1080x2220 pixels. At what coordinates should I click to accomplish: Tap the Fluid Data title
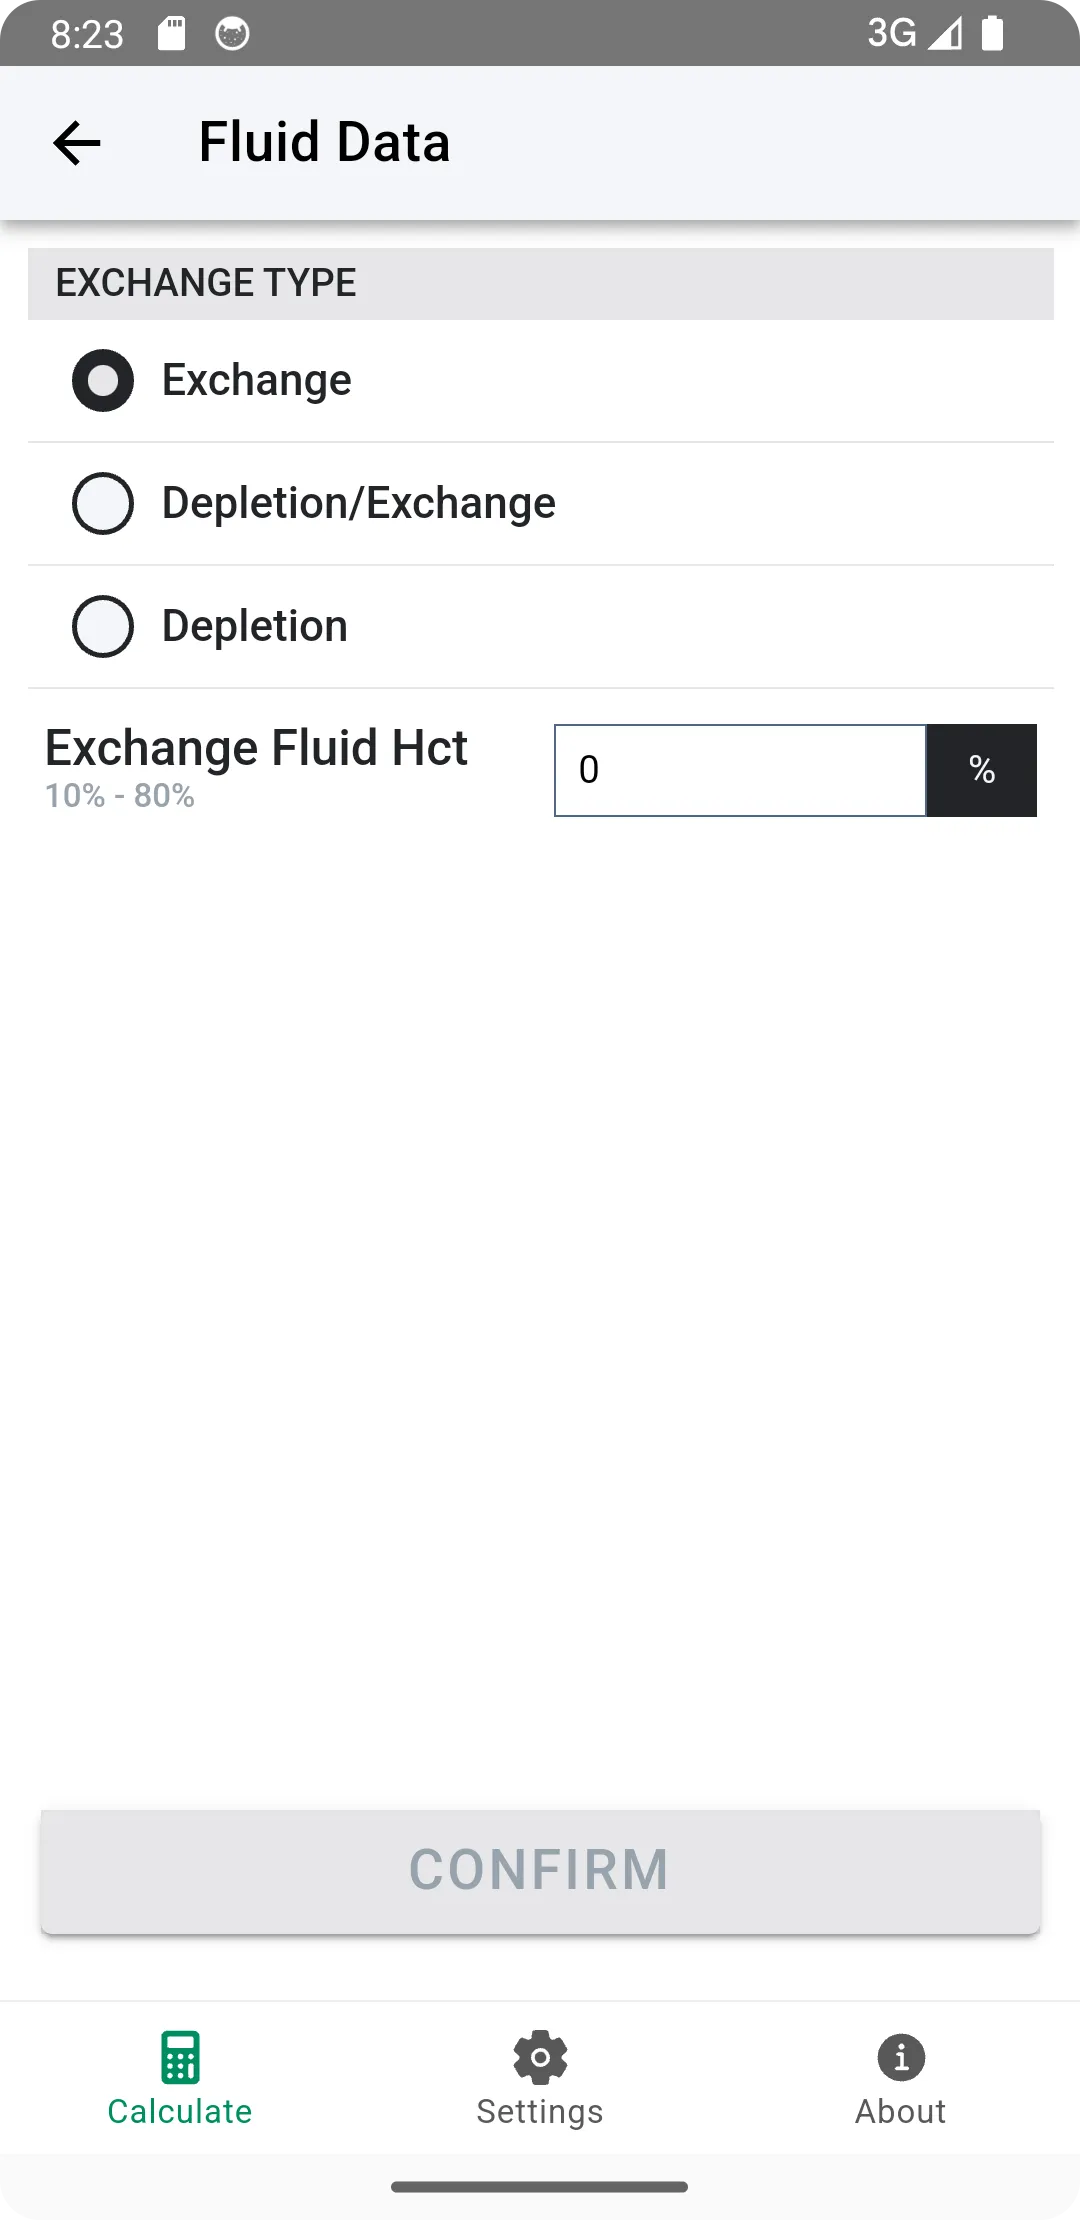324,142
